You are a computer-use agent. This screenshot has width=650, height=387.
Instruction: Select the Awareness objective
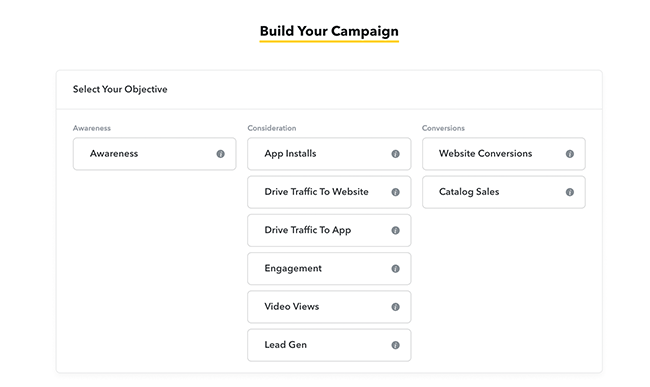coord(155,154)
